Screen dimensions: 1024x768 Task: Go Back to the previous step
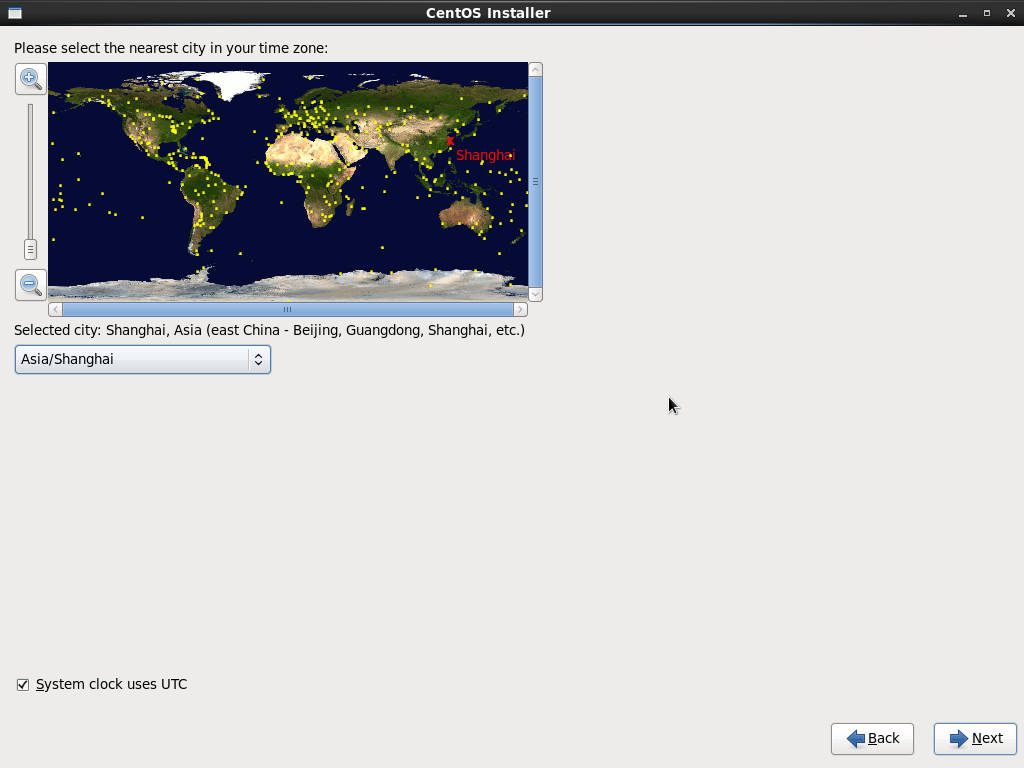point(872,739)
